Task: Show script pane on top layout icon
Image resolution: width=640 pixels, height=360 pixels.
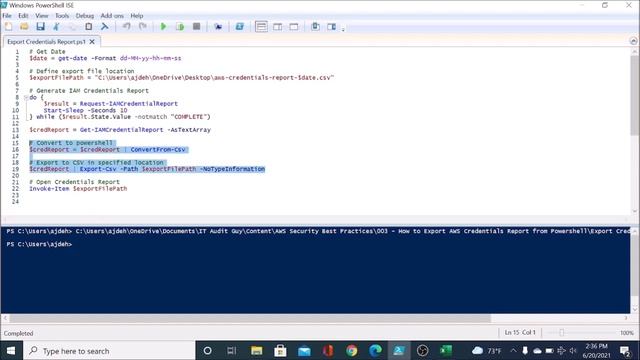Action: coord(261,27)
